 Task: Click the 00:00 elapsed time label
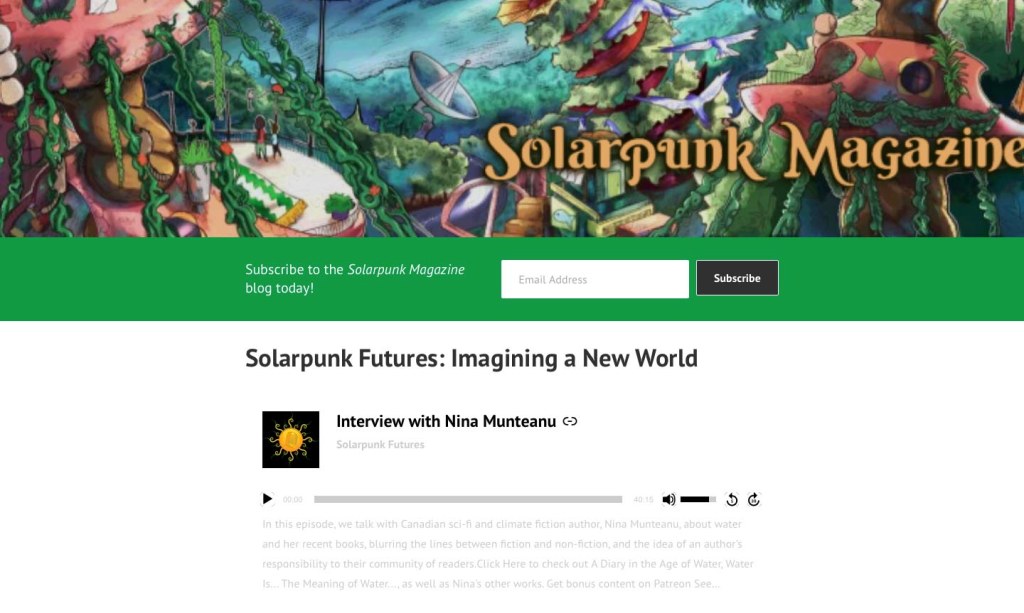tap(293, 499)
